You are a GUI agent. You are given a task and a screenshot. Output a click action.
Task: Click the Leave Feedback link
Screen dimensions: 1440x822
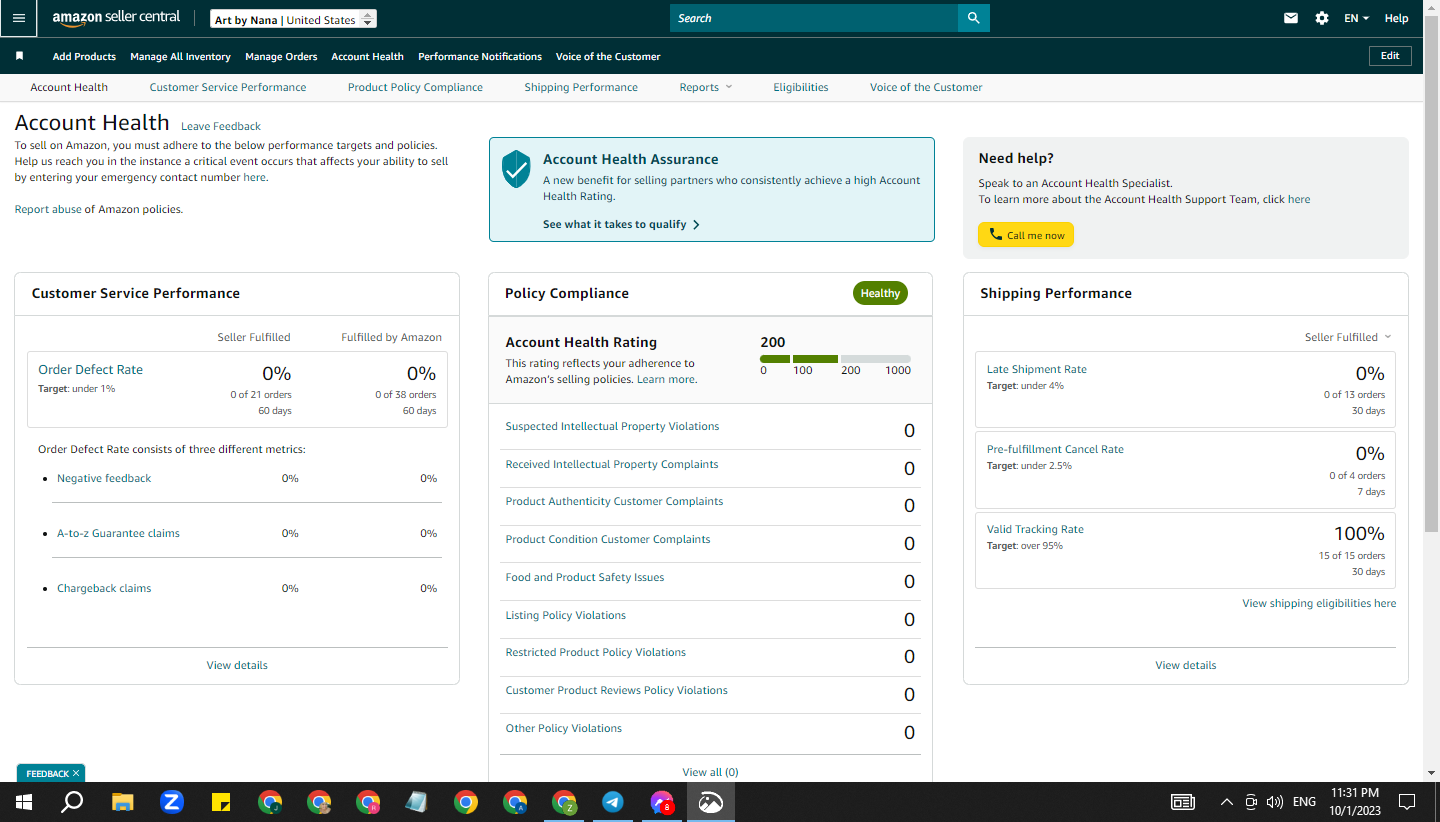(x=221, y=126)
